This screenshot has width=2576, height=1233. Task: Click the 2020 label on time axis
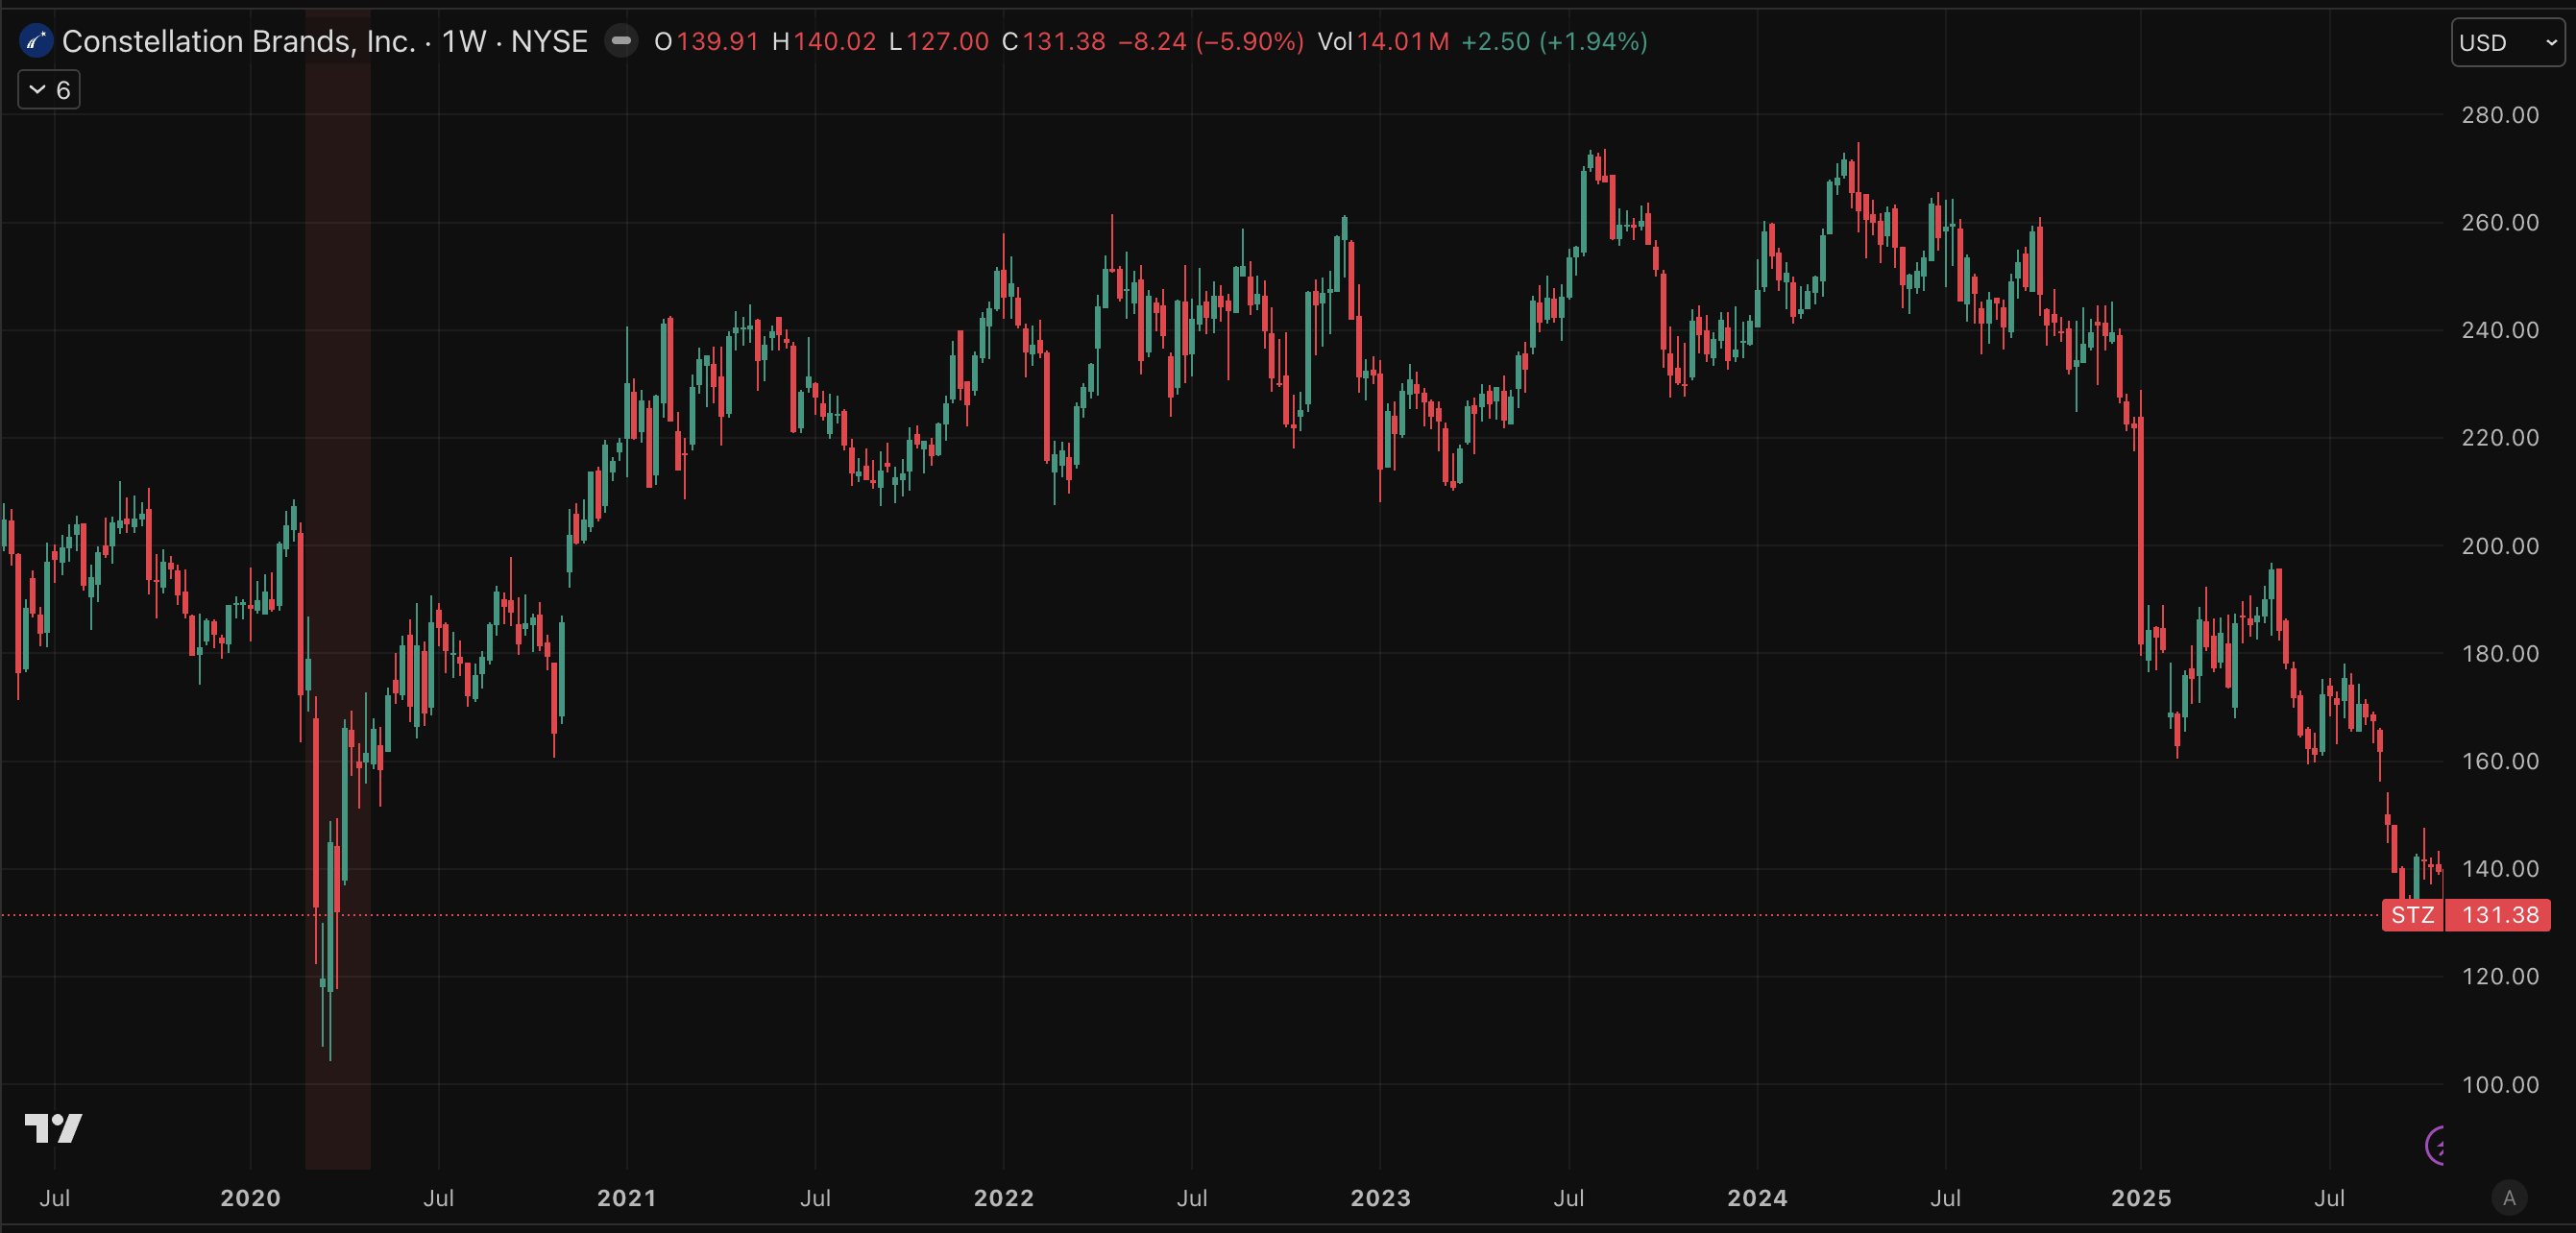pyautogui.click(x=250, y=1197)
